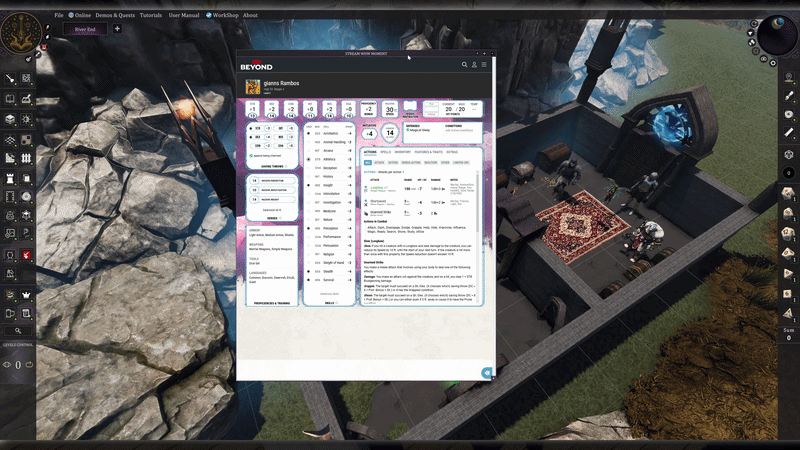Click the magnifier search button in left toolbar
This screenshot has width=800, height=450.
pyautogui.click(x=18, y=331)
